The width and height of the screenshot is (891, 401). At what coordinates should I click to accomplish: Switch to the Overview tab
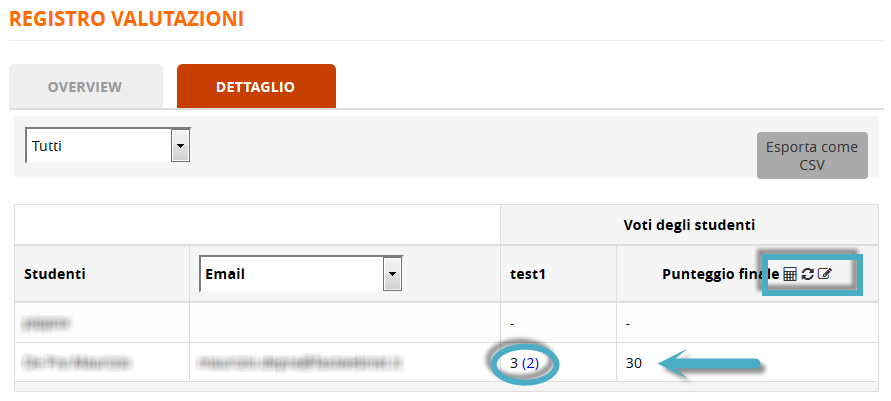(x=85, y=87)
